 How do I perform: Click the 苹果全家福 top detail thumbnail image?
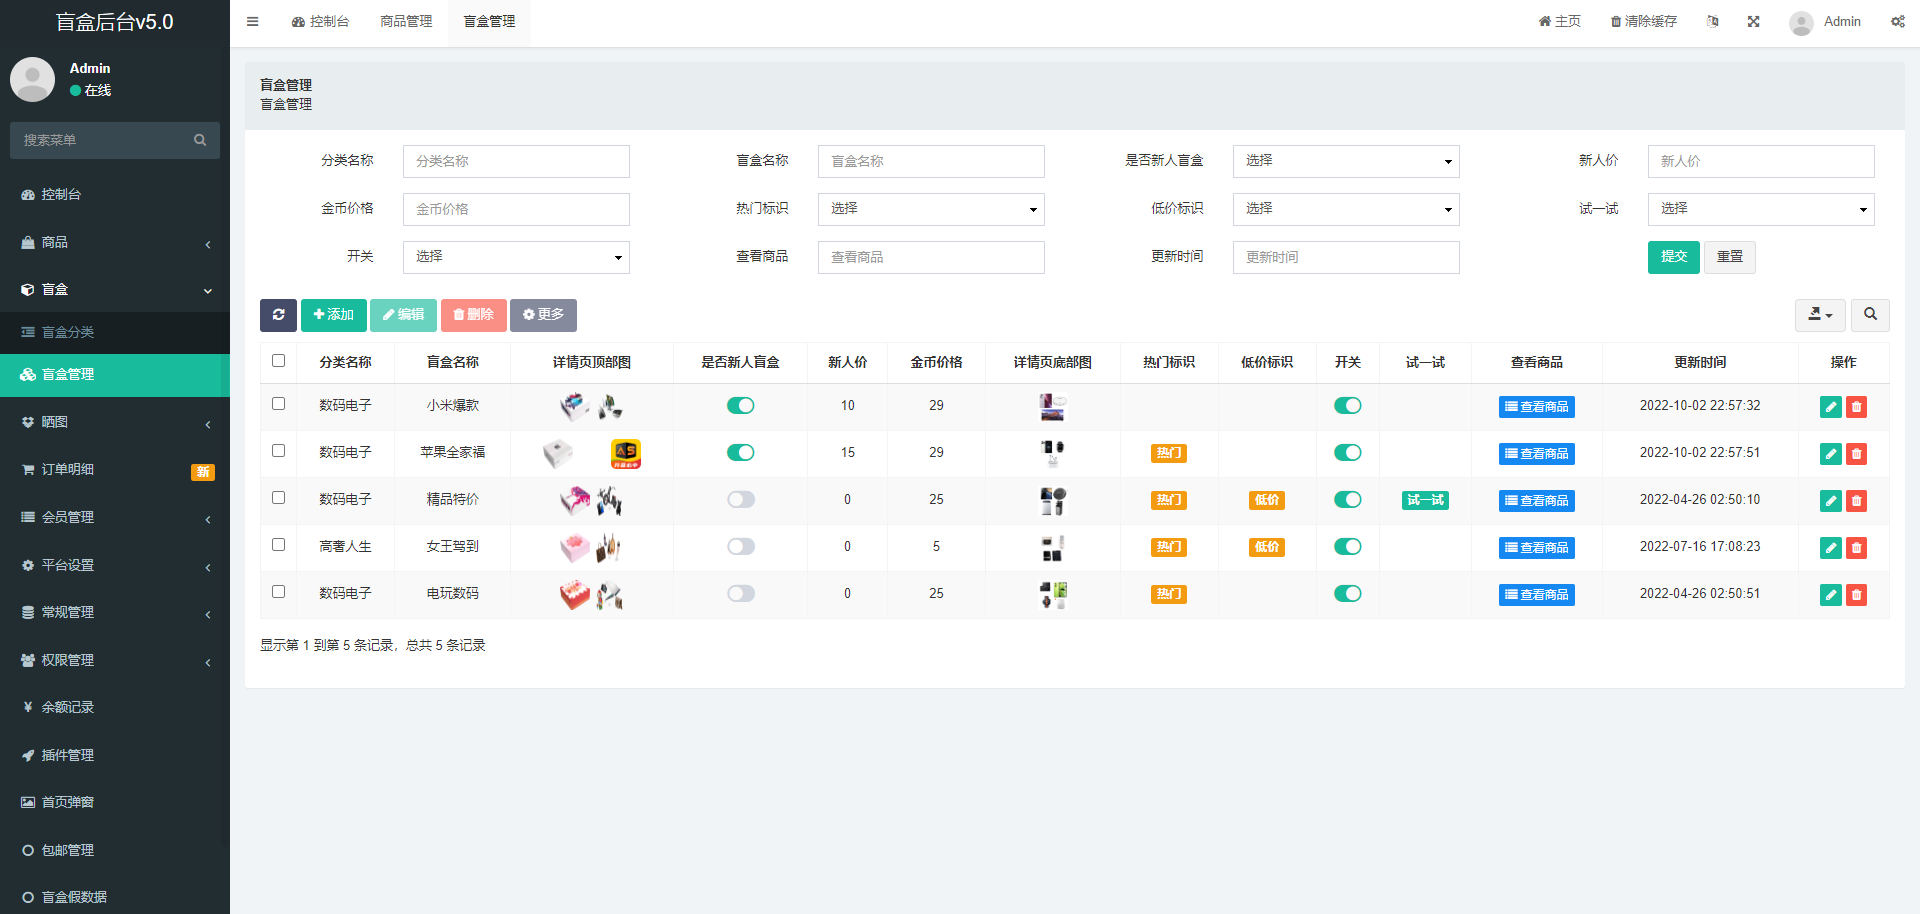[x=558, y=453]
